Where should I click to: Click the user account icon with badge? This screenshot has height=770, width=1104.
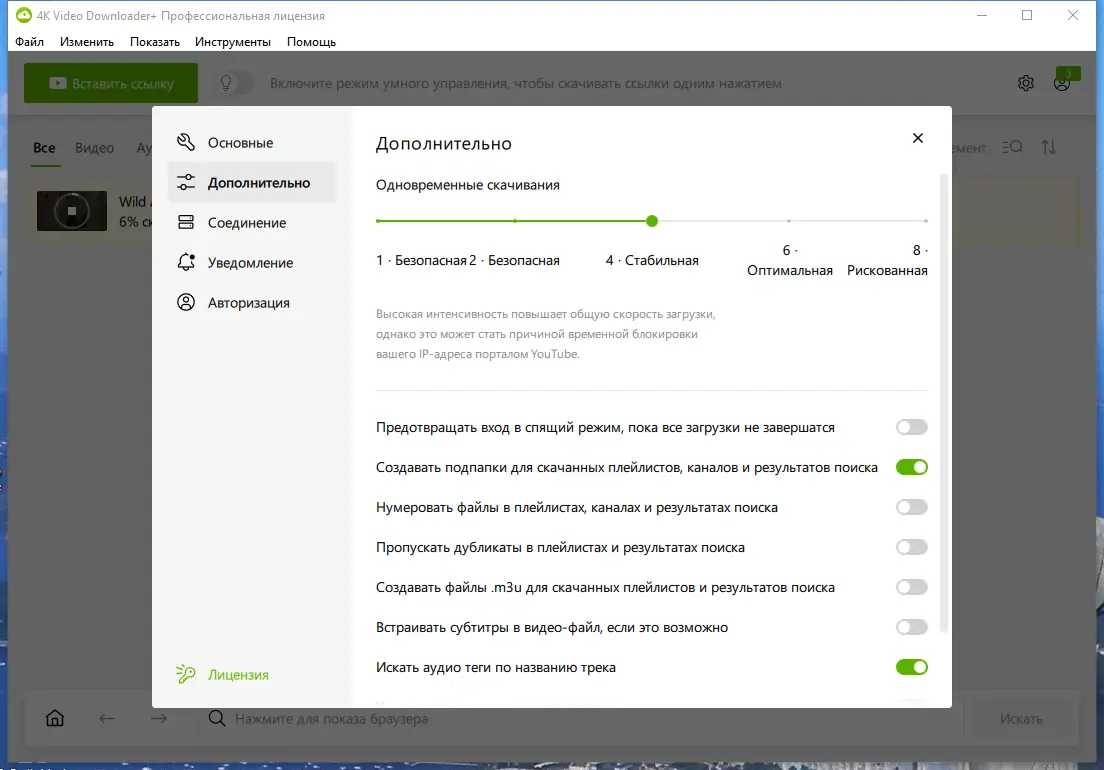tap(1062, 83)
